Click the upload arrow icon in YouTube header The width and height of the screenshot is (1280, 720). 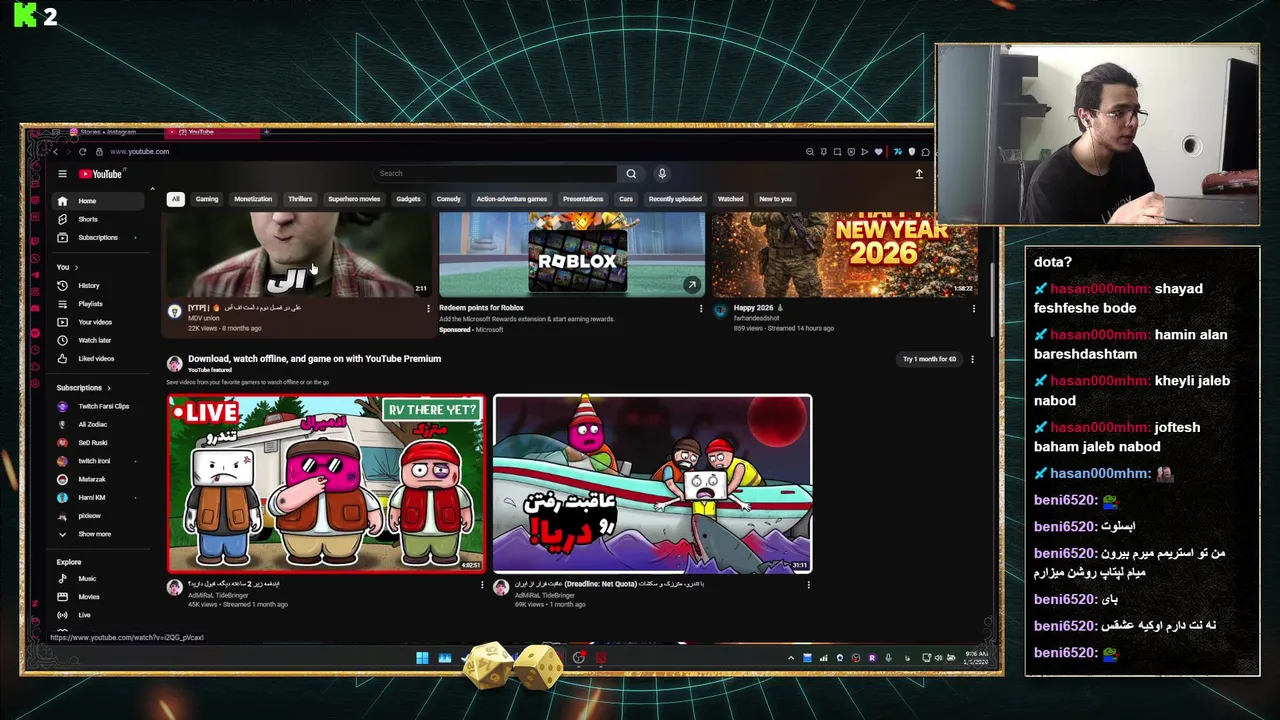(919, 174)
